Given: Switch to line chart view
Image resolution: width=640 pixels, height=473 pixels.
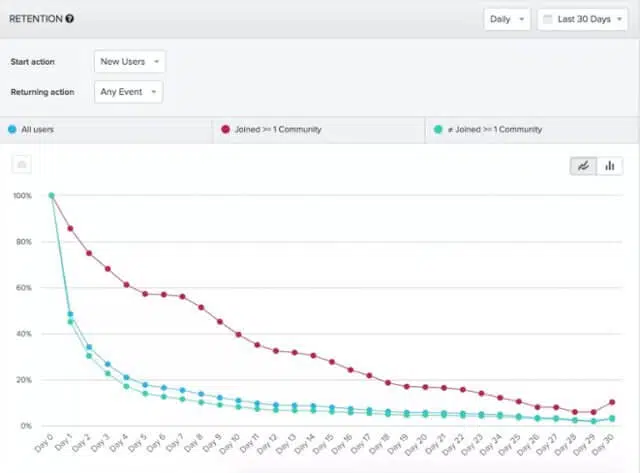Looking at the screenshot, I should tap(582, 166).
